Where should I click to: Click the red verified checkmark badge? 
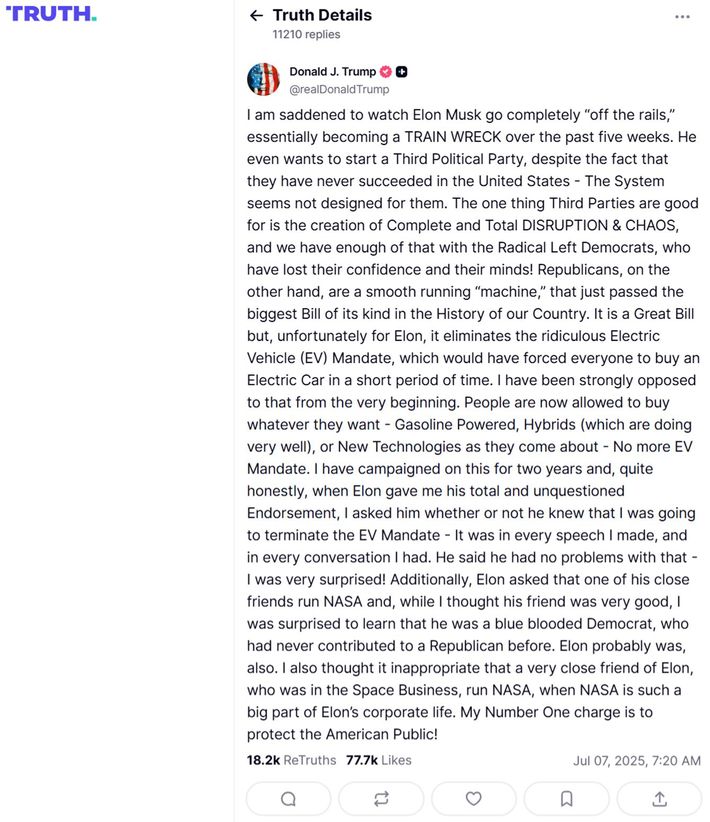coord(385,72)
